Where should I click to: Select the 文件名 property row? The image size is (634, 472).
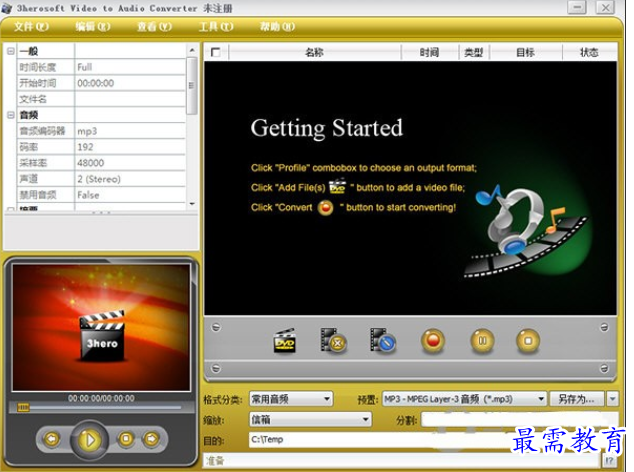101,99
